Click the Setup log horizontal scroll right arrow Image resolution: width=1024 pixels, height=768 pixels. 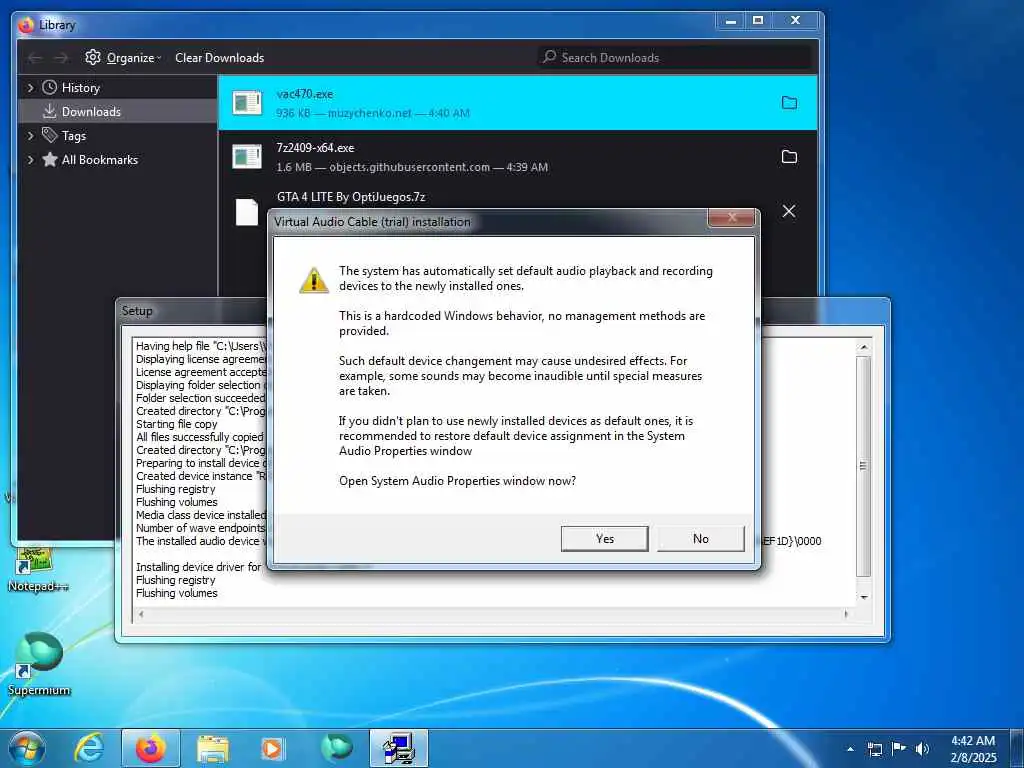click(x=846, y=614)
